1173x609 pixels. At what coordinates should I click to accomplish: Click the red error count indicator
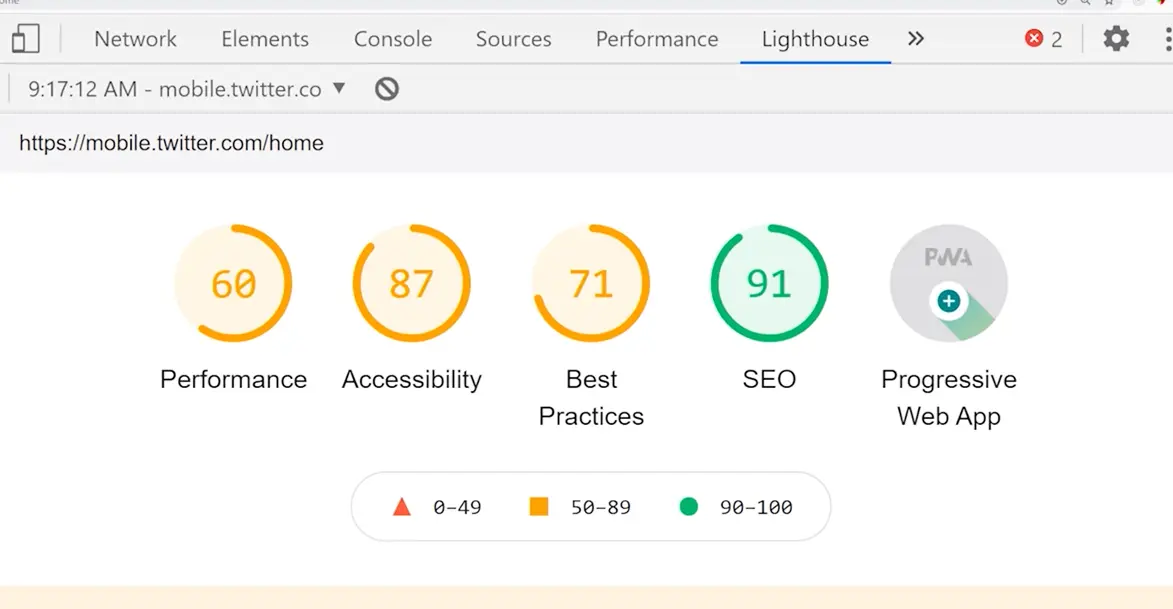click(x=1043, y=39)
